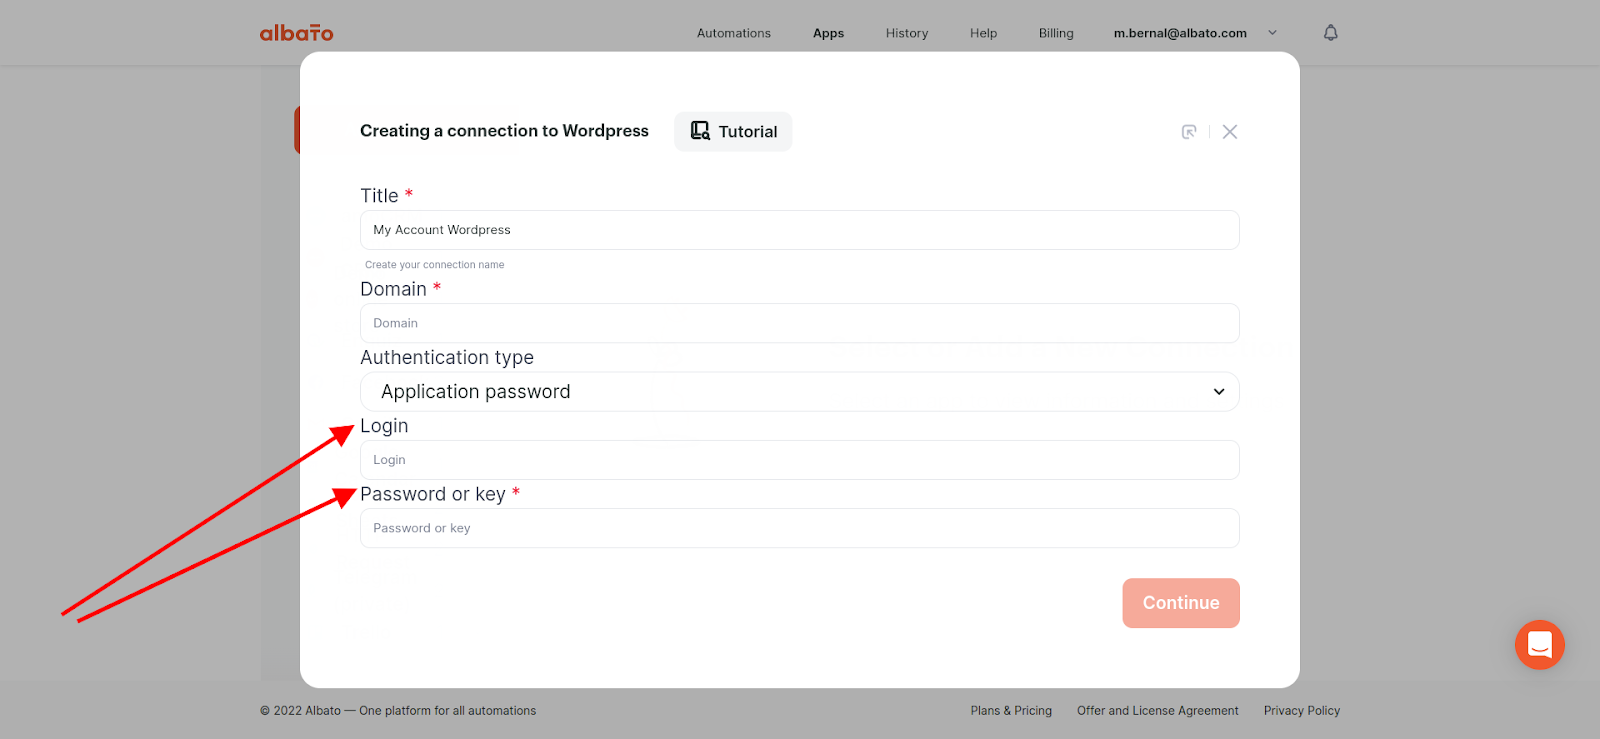This screenshot has width=1600, height=739.
Task: Close the Wordpress connection dialog
Action: [1230, 132]
